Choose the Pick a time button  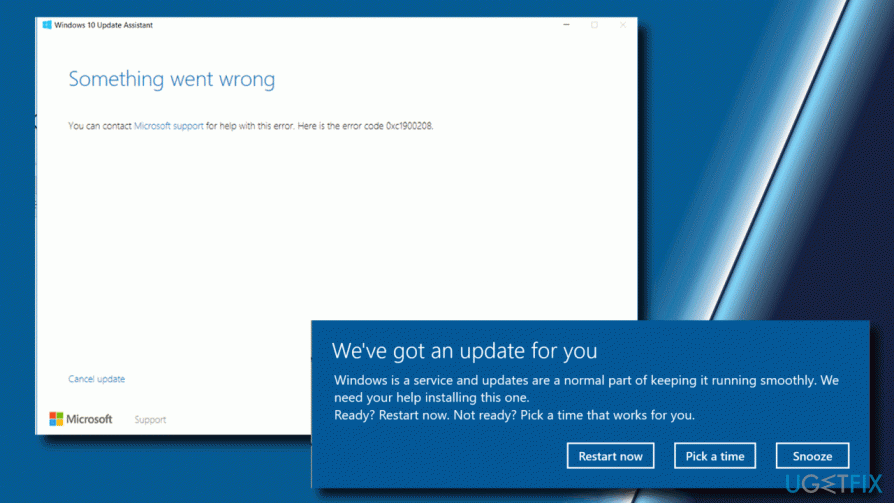tap(714, 456)
